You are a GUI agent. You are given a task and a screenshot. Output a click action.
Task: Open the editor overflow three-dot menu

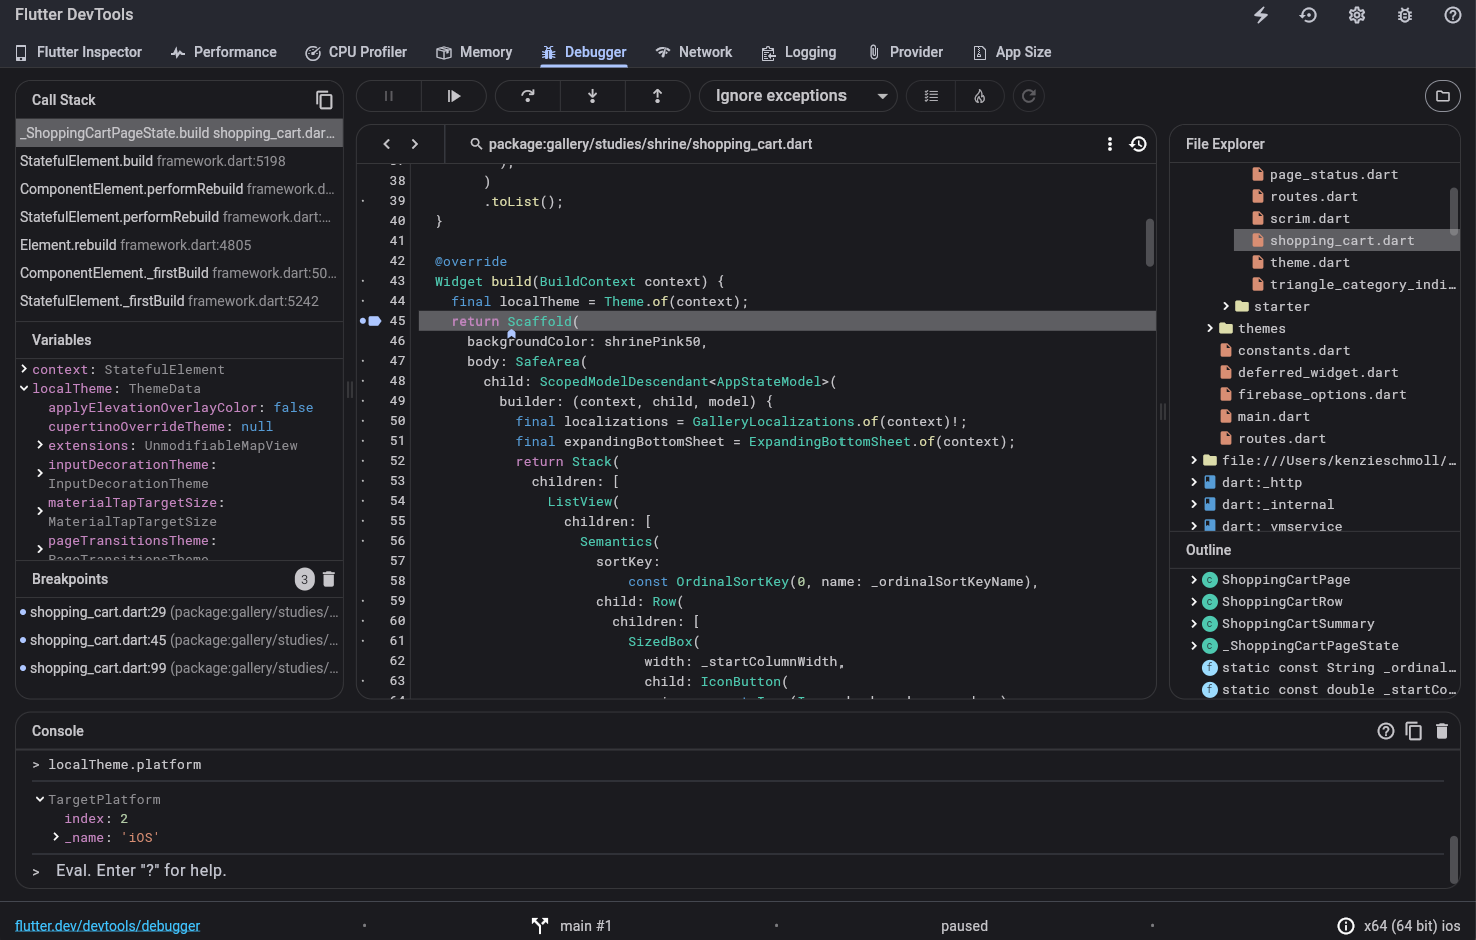pos(1110,143)
